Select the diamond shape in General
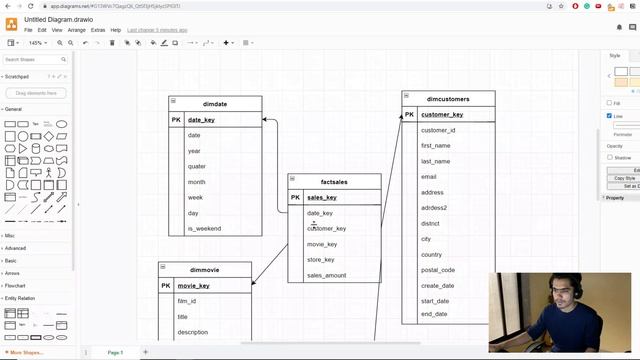This screenshot has height=360, width=640. click(49, 136)
